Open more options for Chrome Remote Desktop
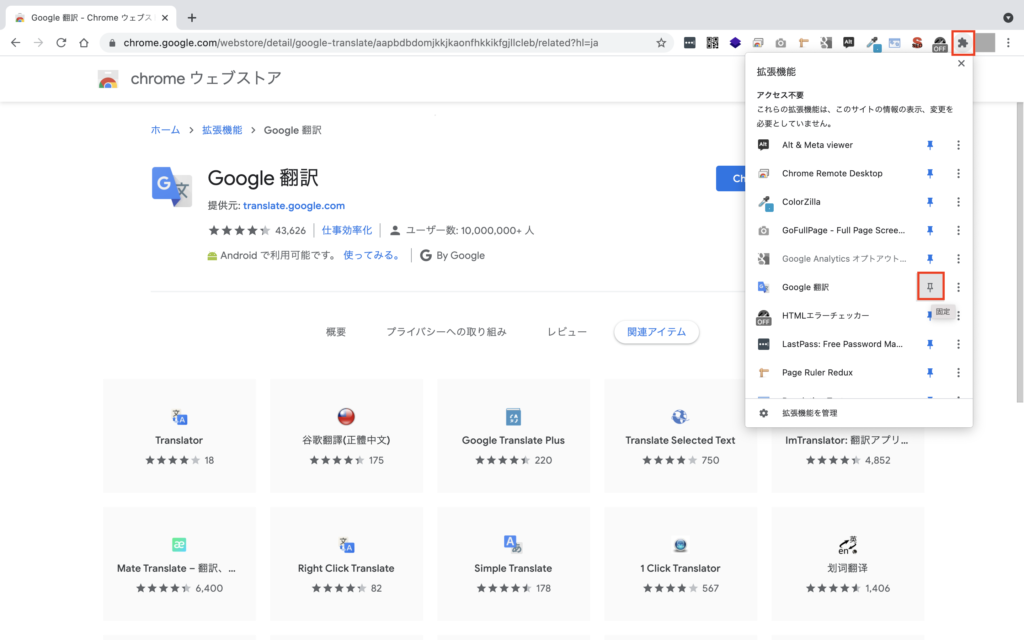1024x640 pixels. pos(958,174)
